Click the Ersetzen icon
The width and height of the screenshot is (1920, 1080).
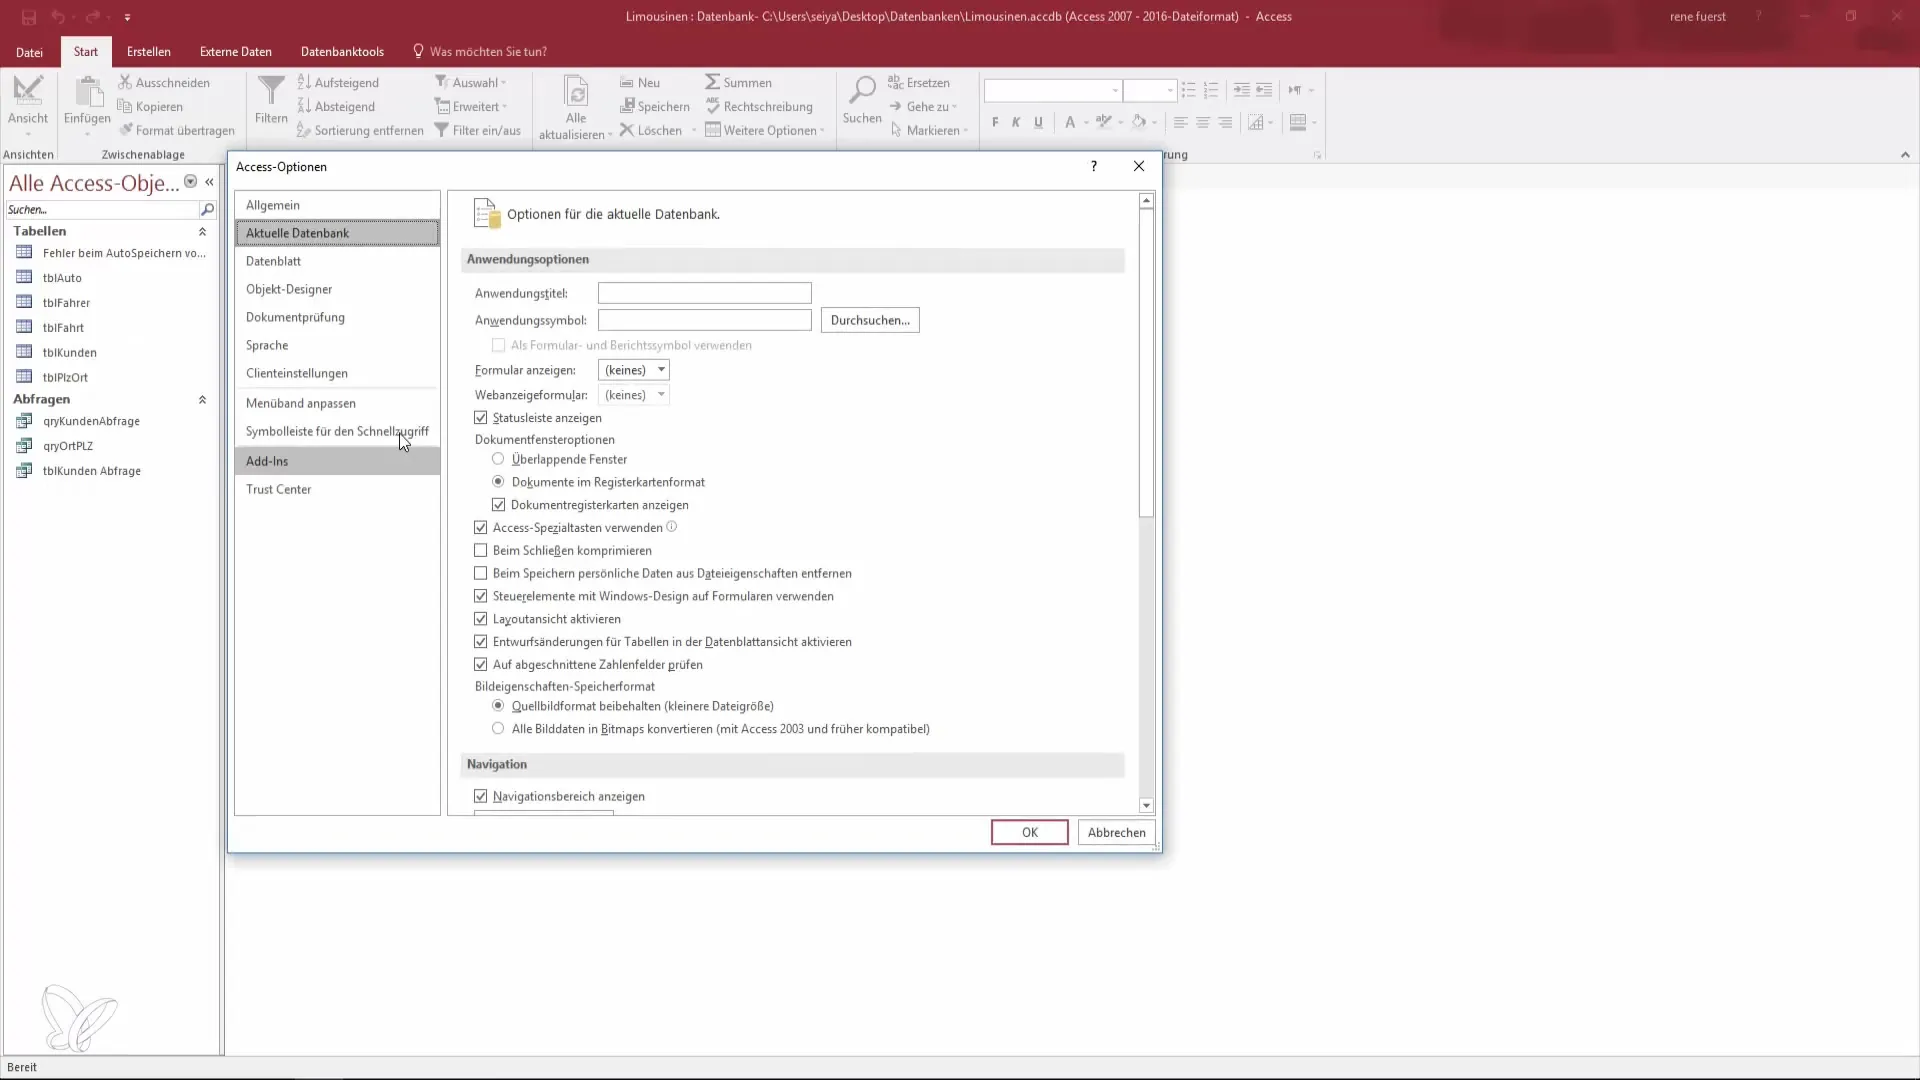pos(896,82)
